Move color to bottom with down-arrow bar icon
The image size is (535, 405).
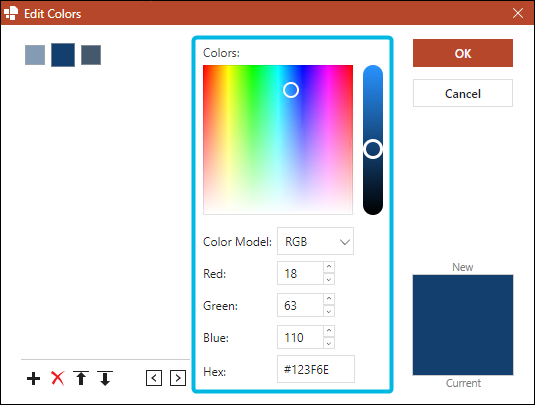[105, 378]
